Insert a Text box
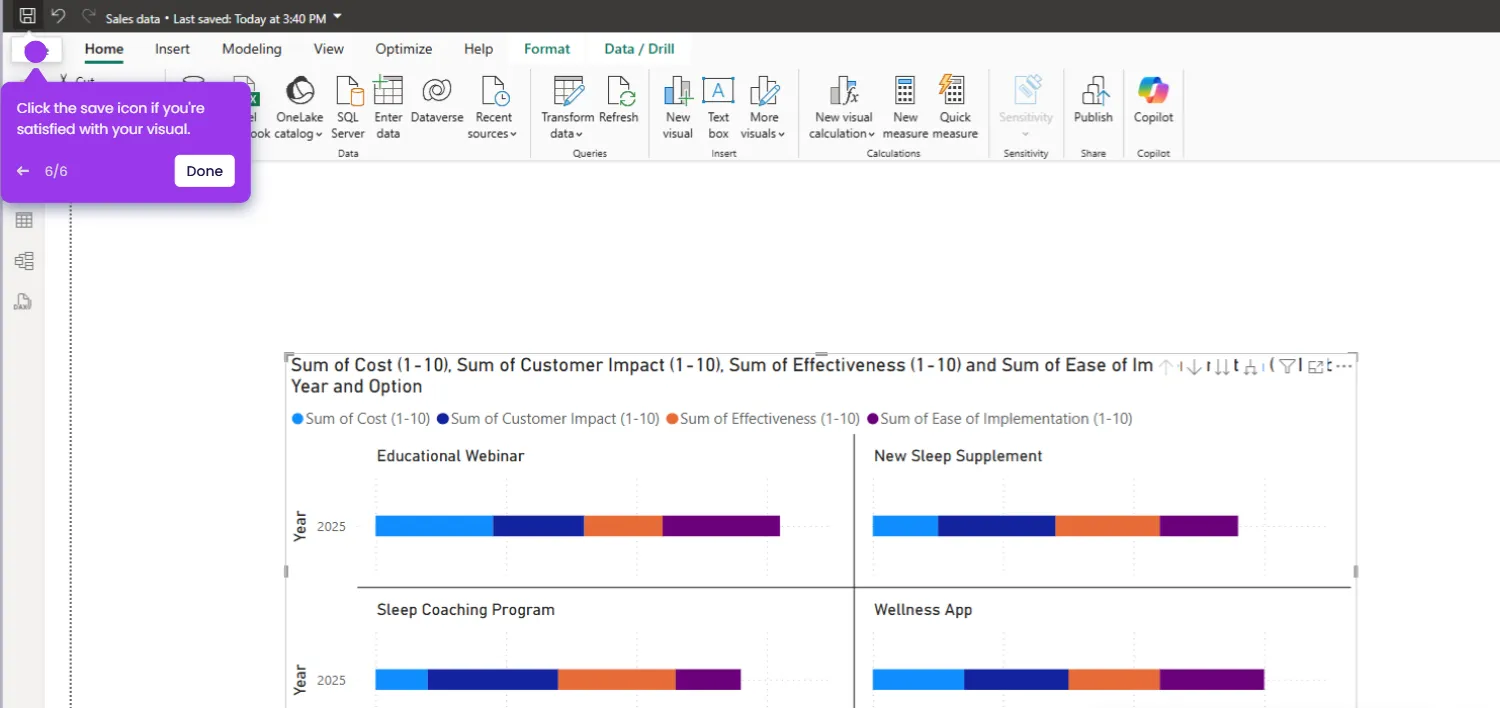Screen dimensions: 1500x708 pos(718,108)
